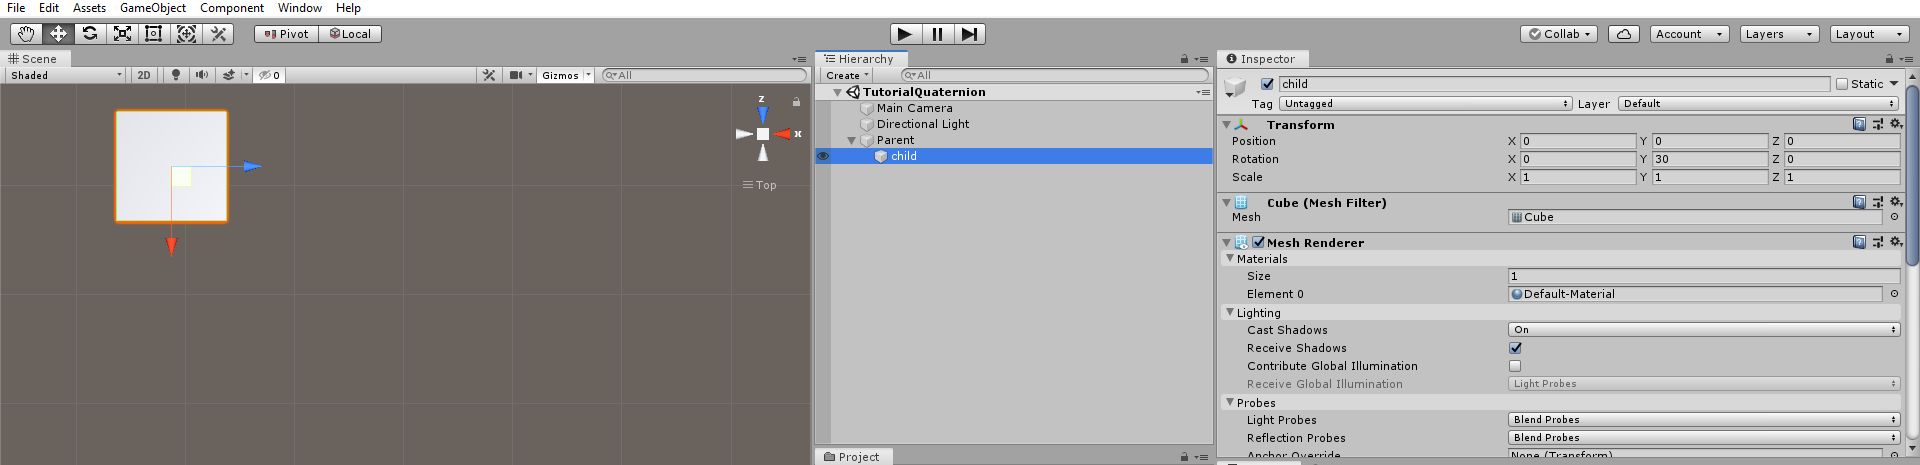This screenshot has height=465, width=1920.
Task: Open custom editor tools wrench icon
Action: coord(218,33)
